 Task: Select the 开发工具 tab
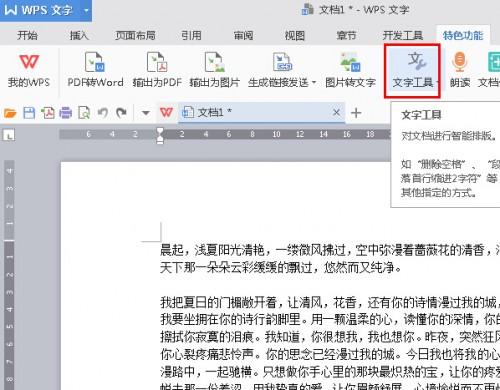pyautogui.click(x=403, y=35)
